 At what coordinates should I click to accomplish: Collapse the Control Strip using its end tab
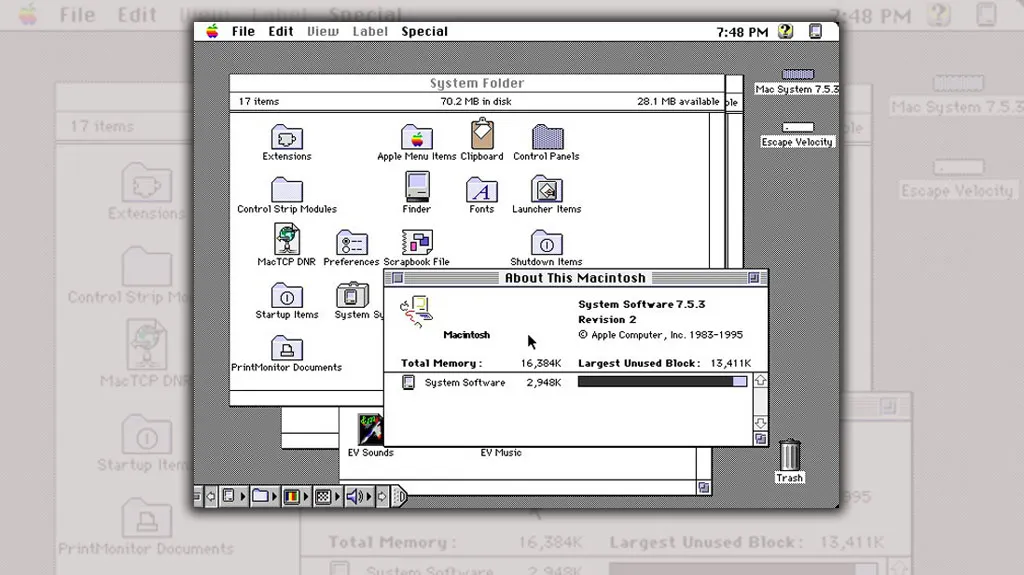[400, 497]
